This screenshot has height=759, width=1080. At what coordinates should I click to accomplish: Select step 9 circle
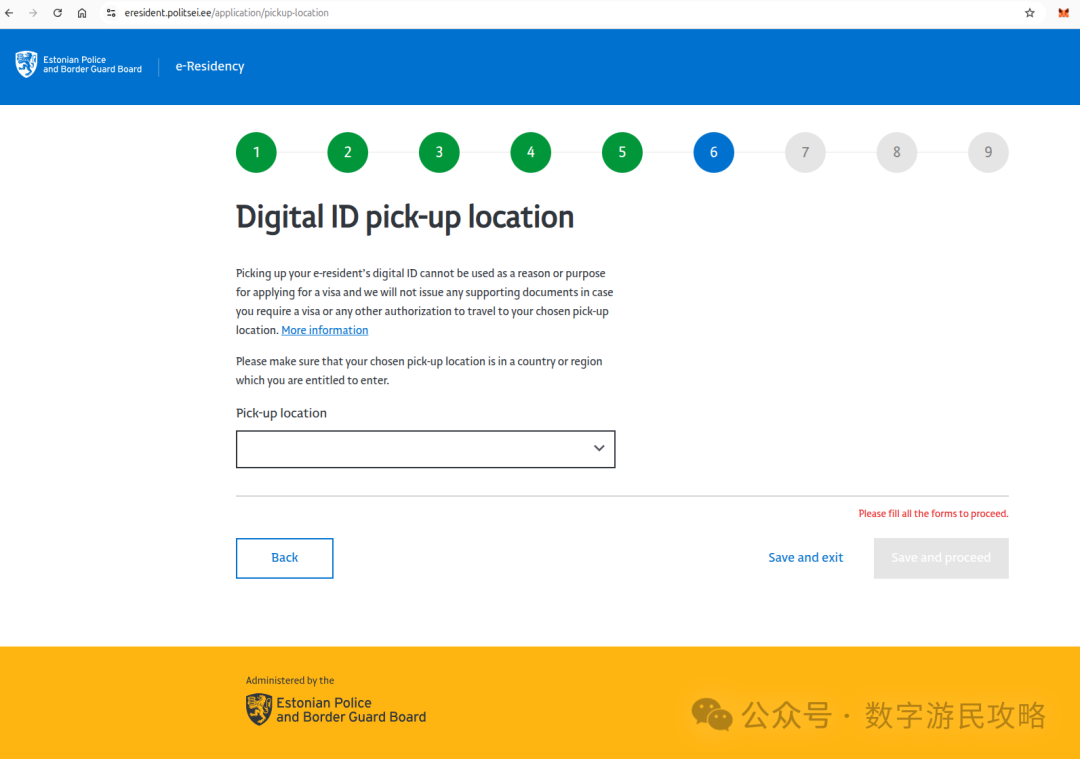(988, 152)
